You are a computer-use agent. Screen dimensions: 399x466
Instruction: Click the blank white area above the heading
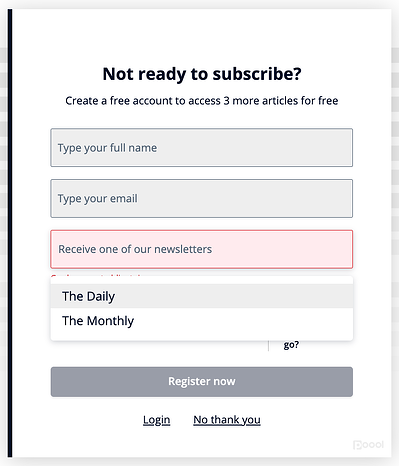tap(202, 35)
